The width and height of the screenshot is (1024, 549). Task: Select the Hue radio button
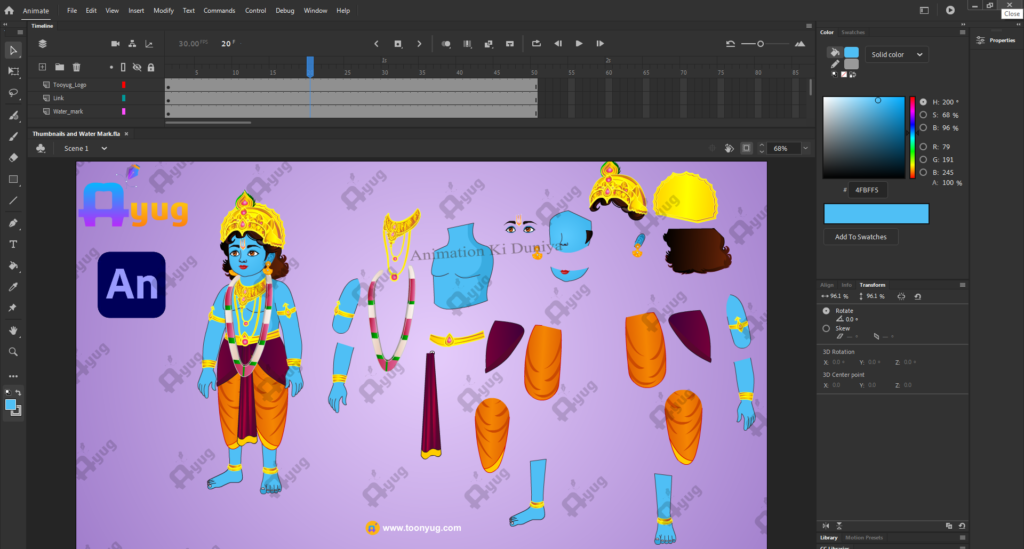(x=924, y=102)
